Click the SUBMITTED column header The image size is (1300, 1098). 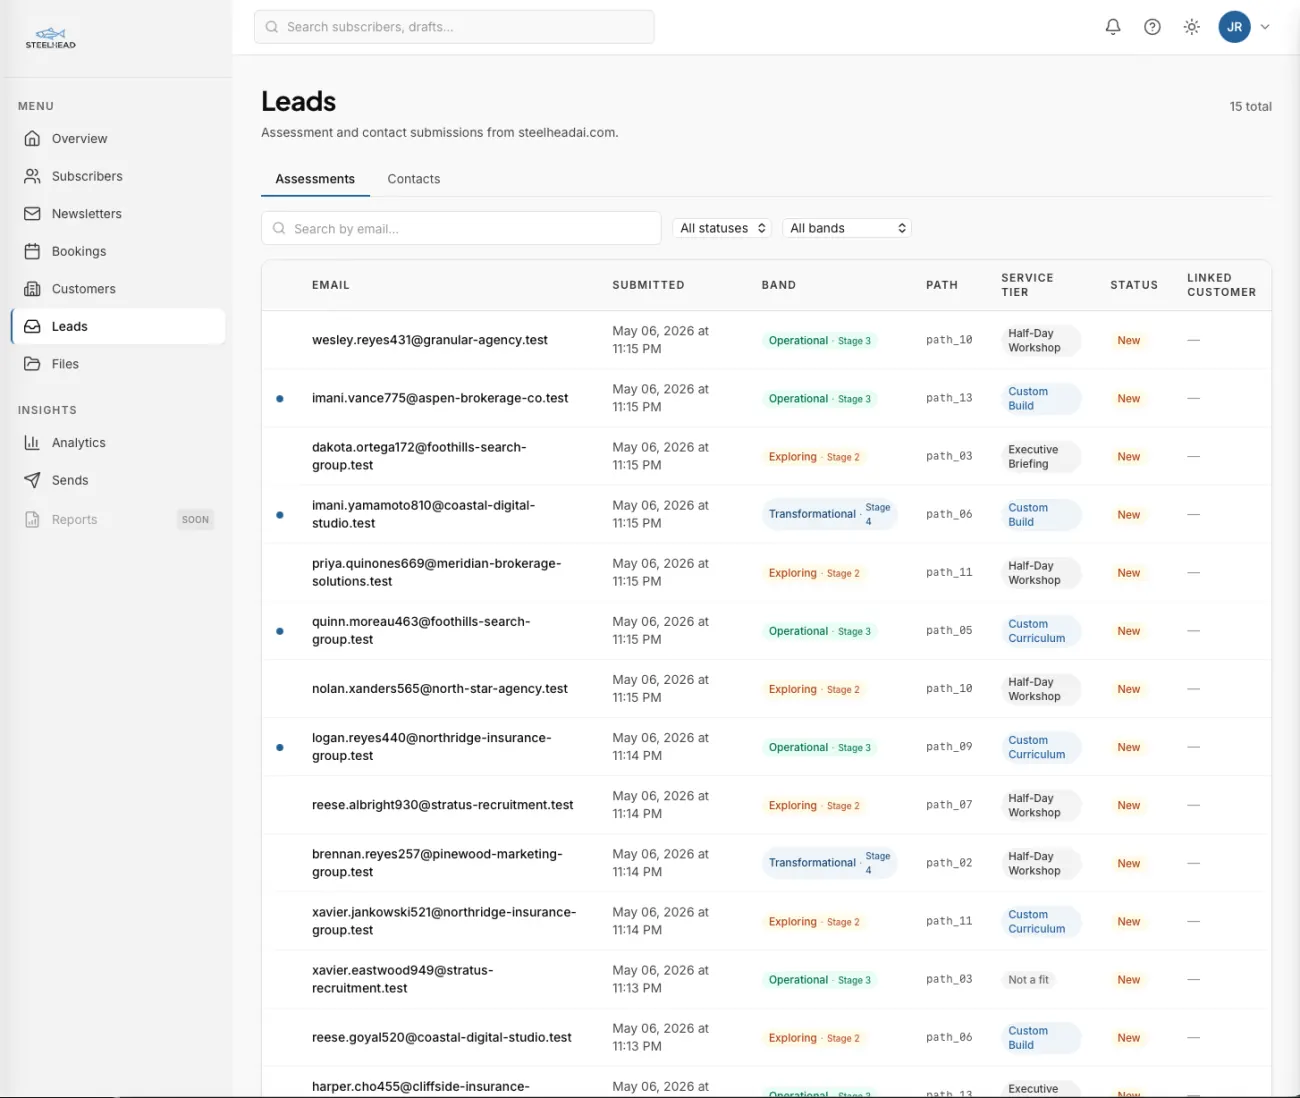coord(648,285)
